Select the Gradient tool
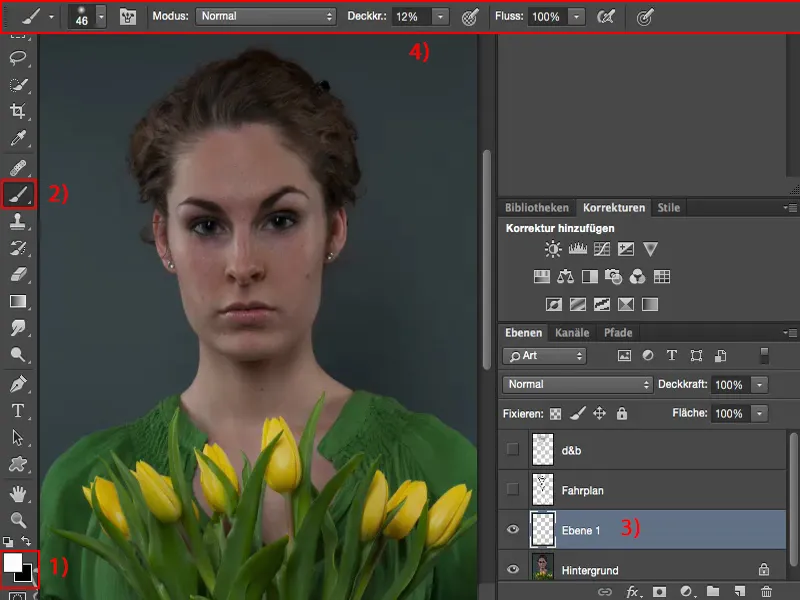The width and height of the screenshot is (800, 600). [x=18, y=302]
